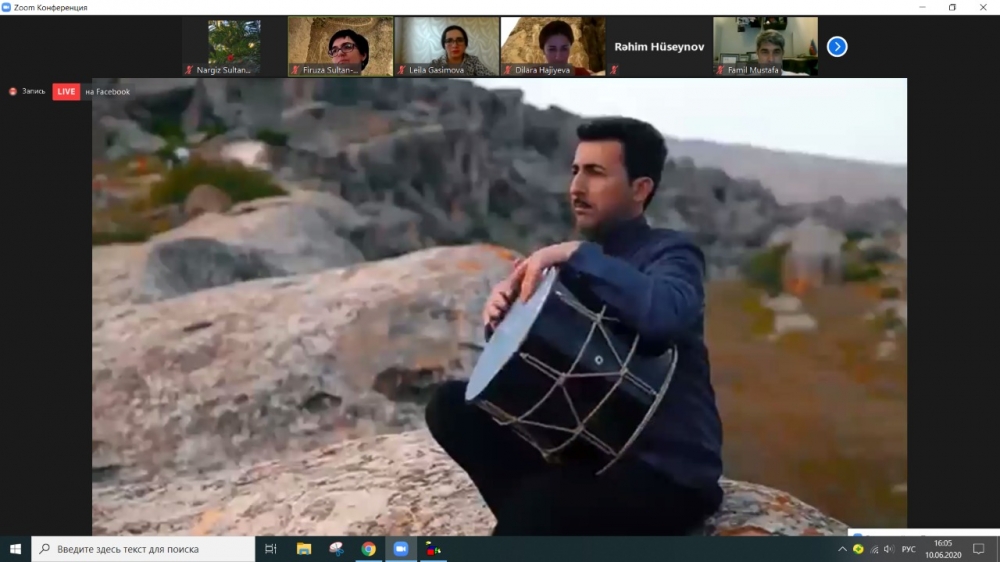Click the red LIVE badge

coord(66,92)
